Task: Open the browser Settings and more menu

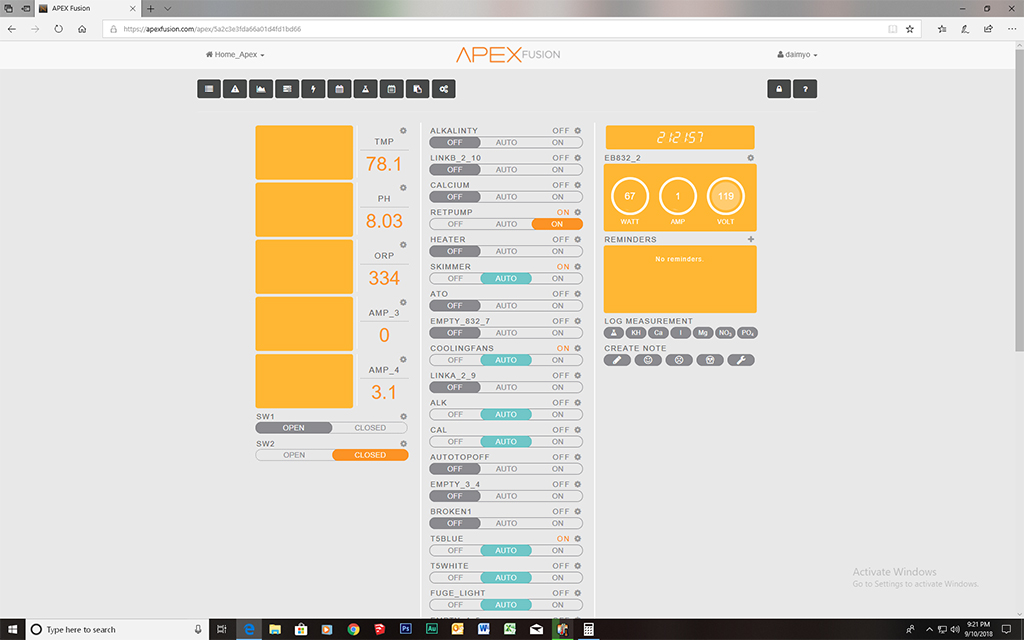Action: point(1012,29)
